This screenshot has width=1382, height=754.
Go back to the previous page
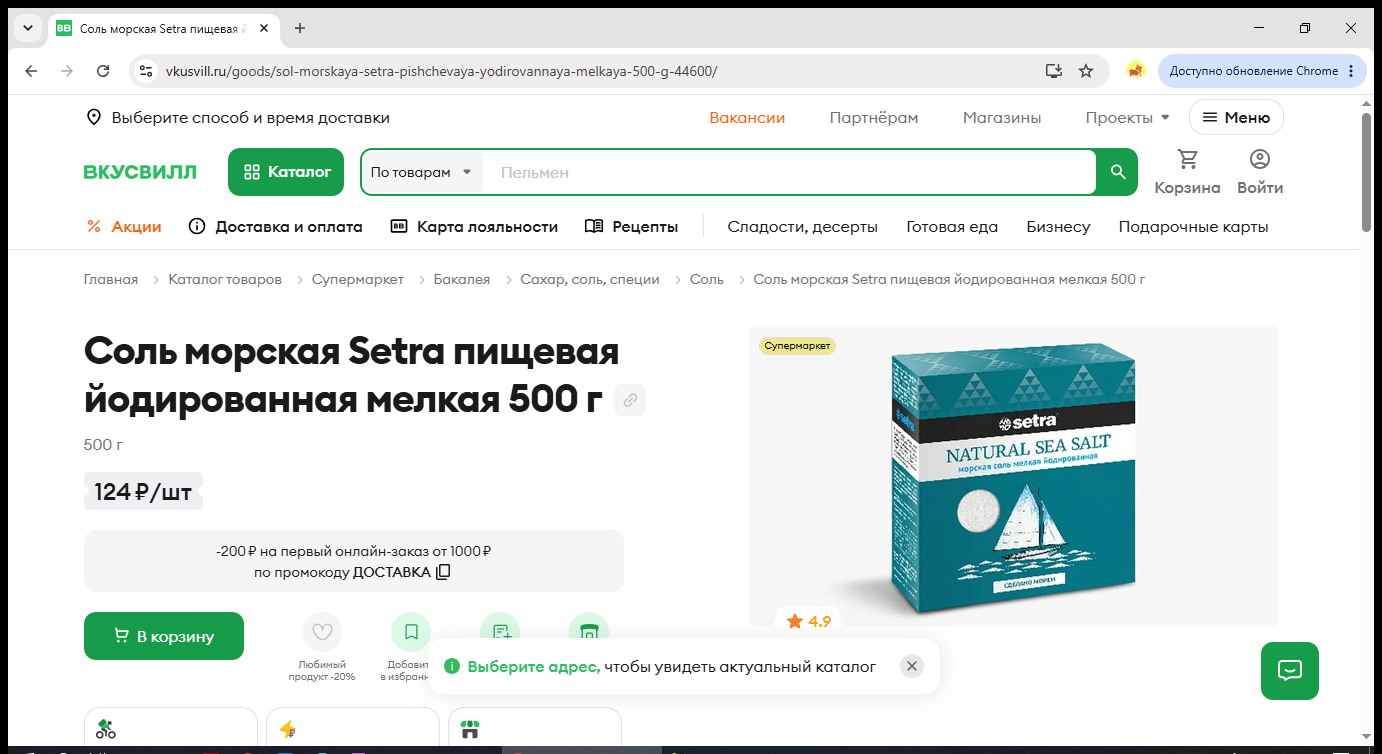tap(31, 71)
